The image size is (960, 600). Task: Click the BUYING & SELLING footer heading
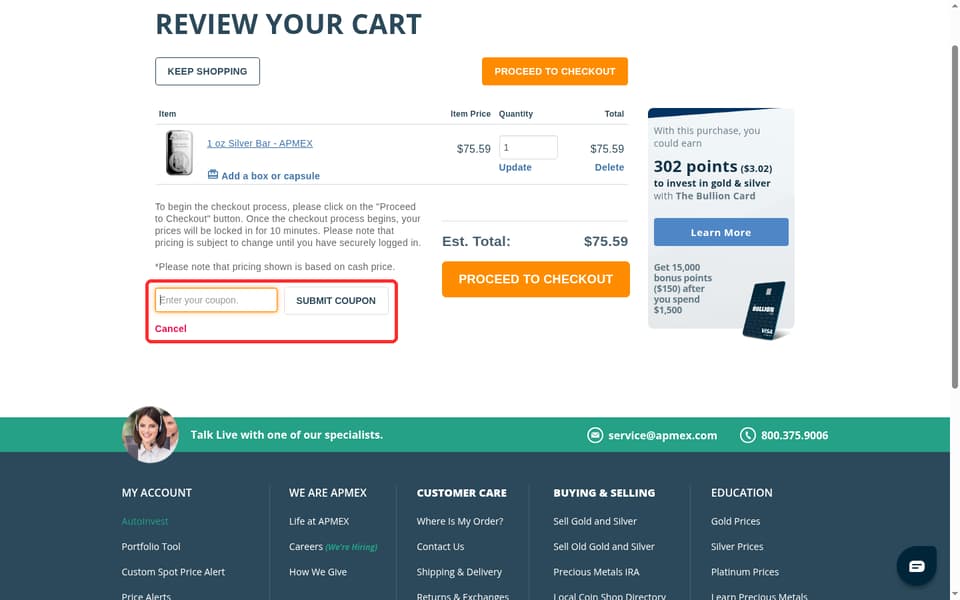point(604,493)
